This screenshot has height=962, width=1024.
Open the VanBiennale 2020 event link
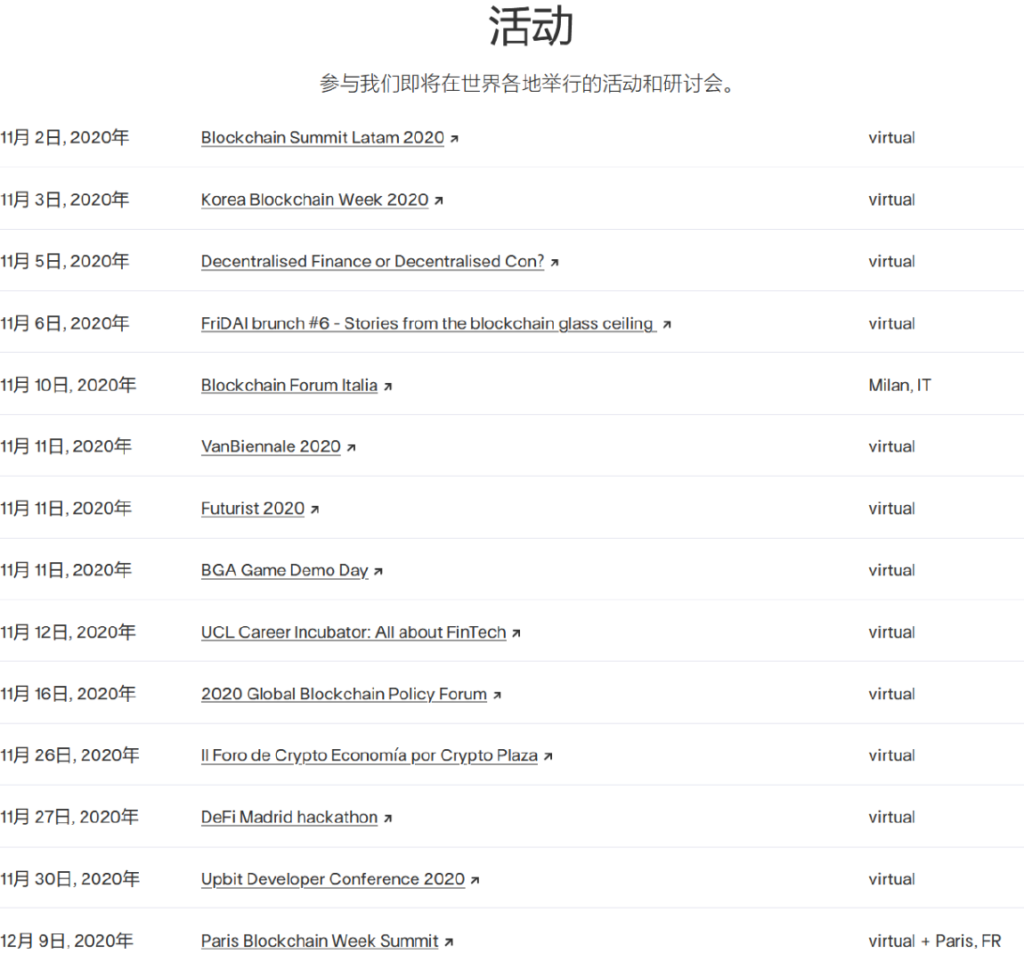click(271, 447)
